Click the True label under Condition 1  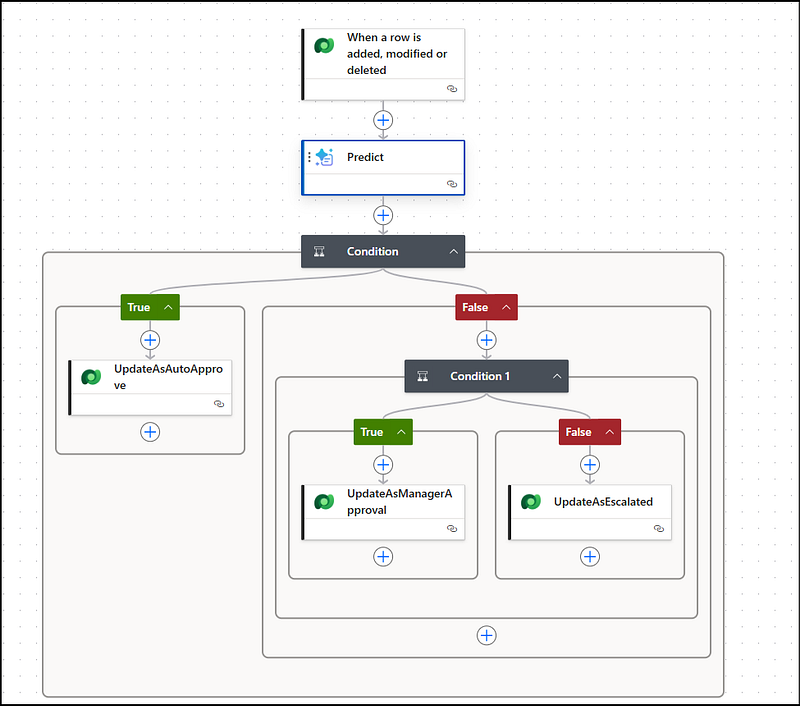pyautogui.click(x=371, y=432)
